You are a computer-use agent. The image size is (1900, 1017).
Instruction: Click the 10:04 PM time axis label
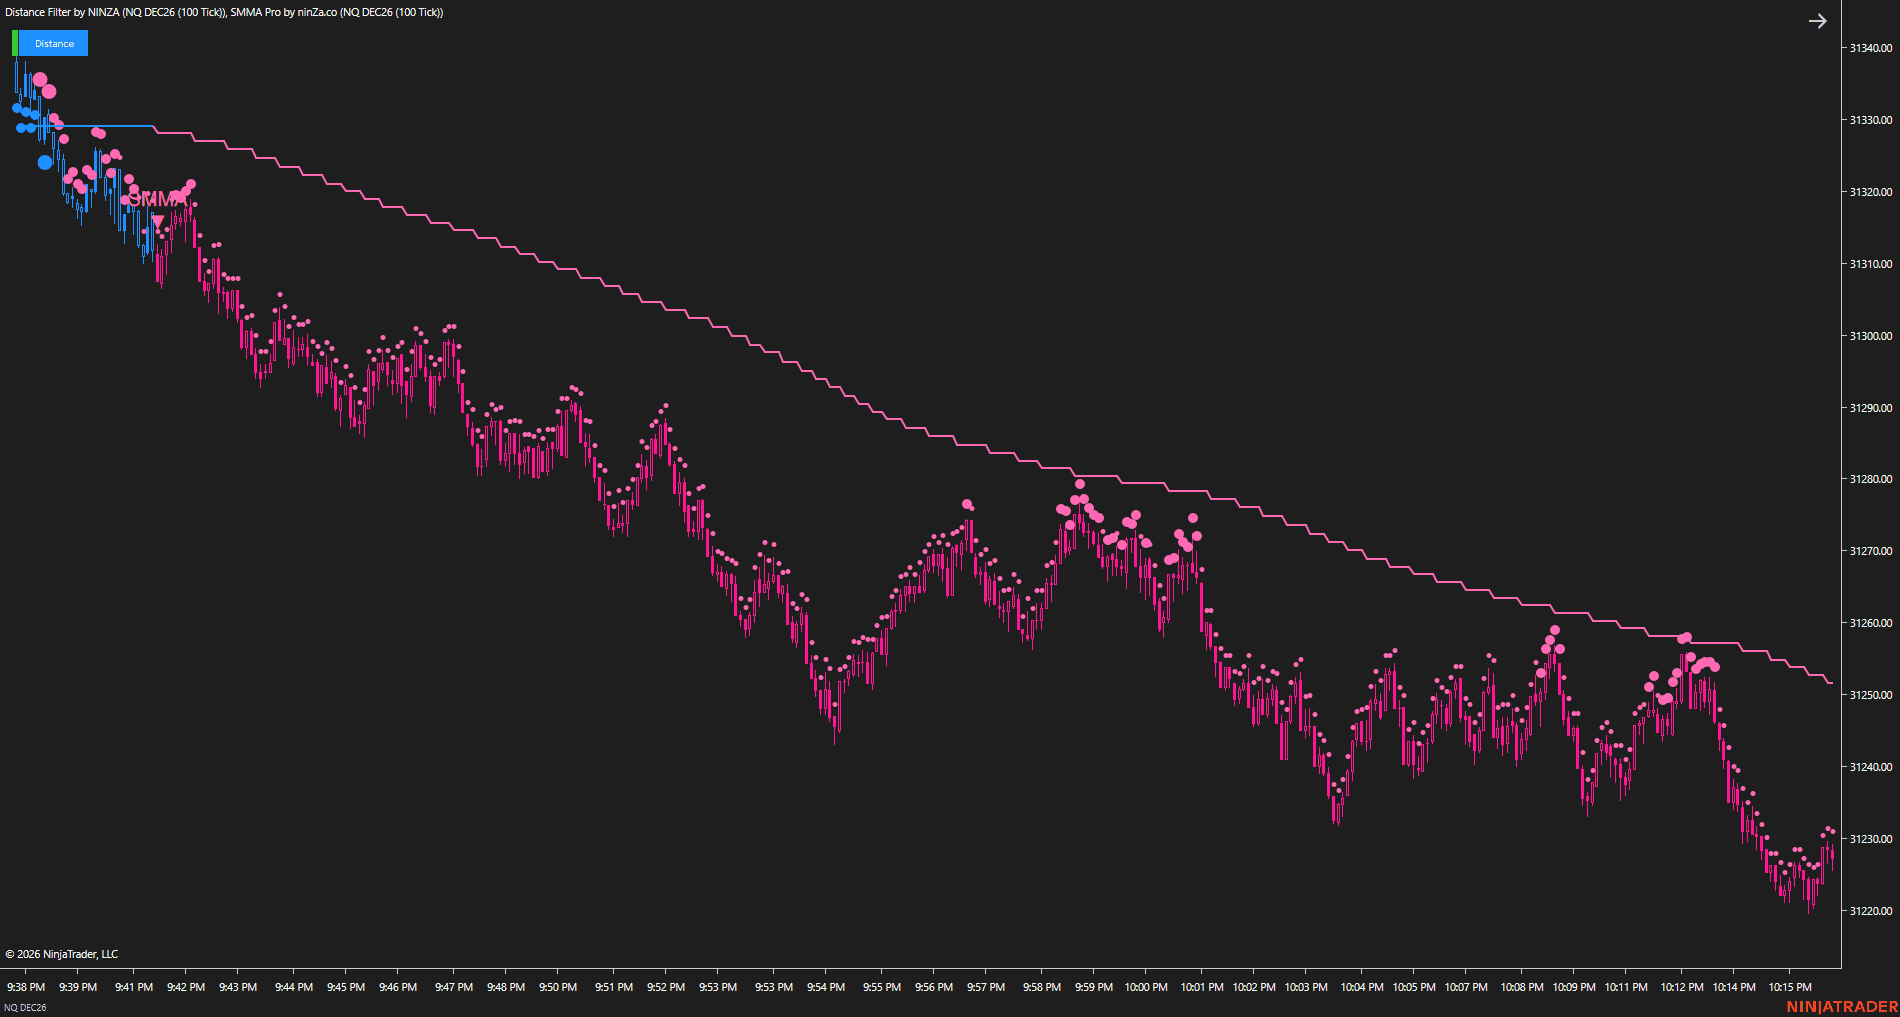(x=1362, y=987)
